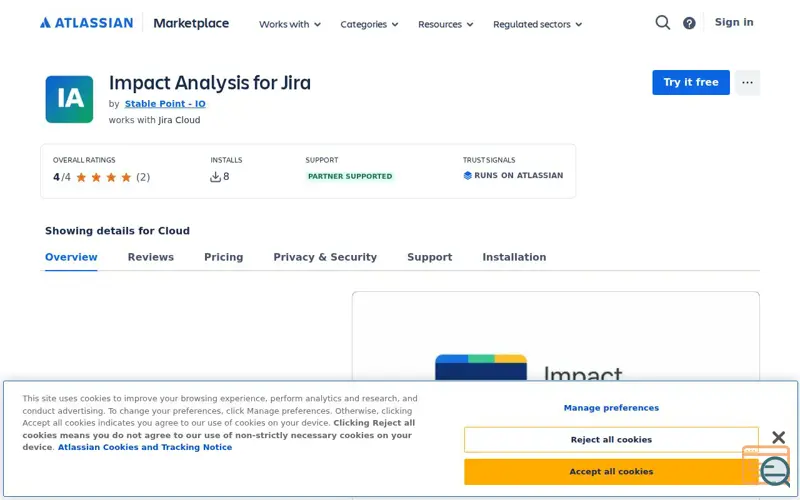
Task: Click Manage preferences in cookie banner
Action: point(611,408)
